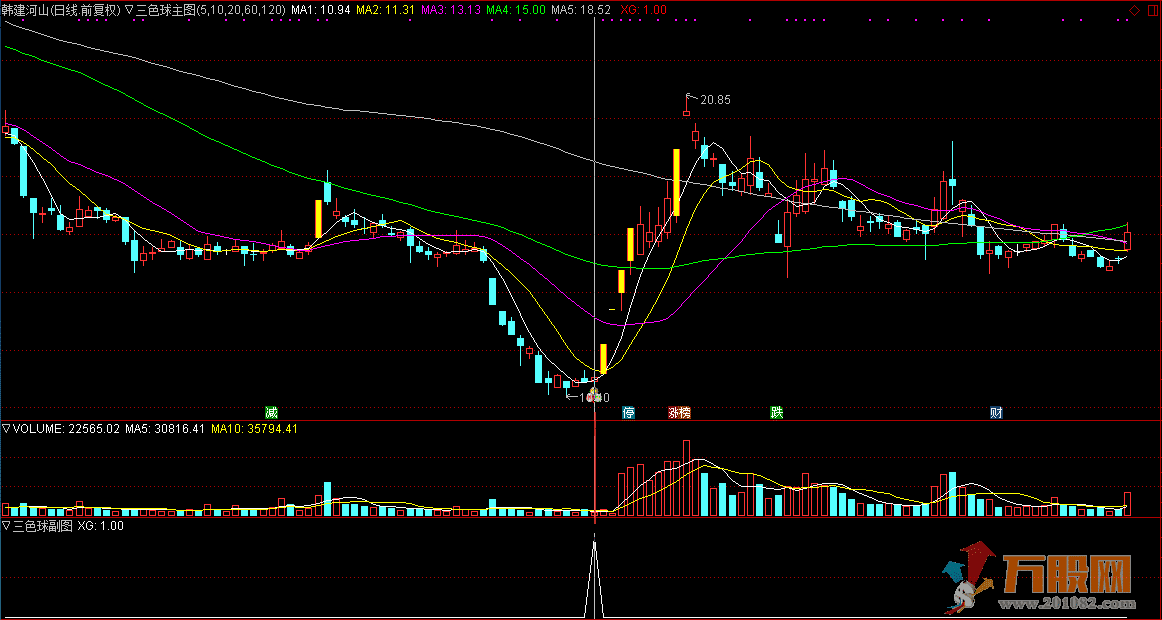Click the volume MA5: 30816.41 readout
This screenshot has height=620, width=1162.
(x=165, y=428)
